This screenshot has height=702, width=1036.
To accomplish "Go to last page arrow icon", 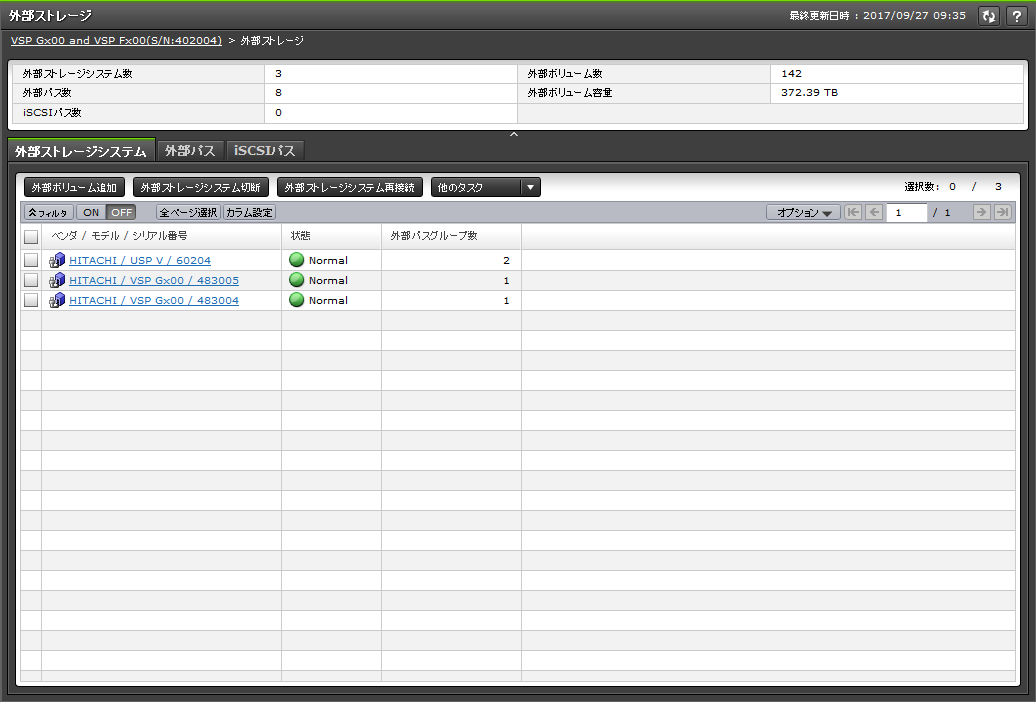I will [1002, 212].
